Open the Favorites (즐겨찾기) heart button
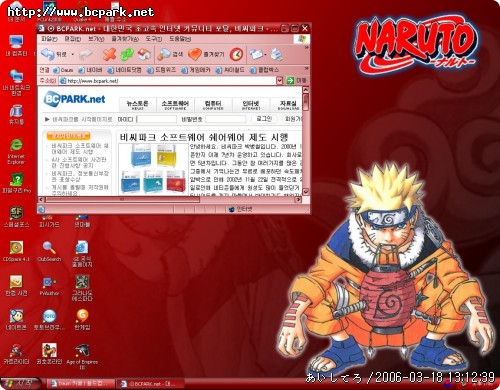 (x=206, y=54)
